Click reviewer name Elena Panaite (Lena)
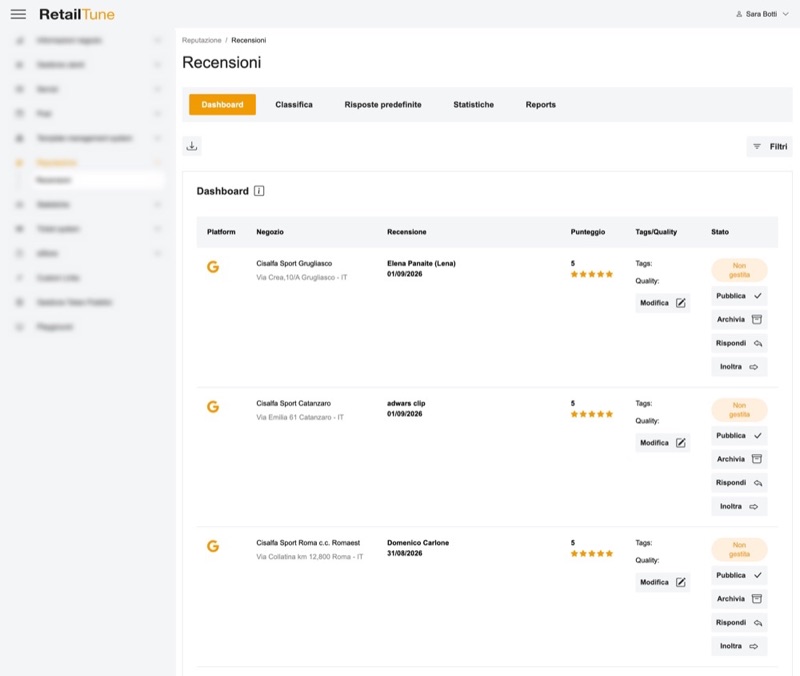The image size is (800, 676). point(421,263)
